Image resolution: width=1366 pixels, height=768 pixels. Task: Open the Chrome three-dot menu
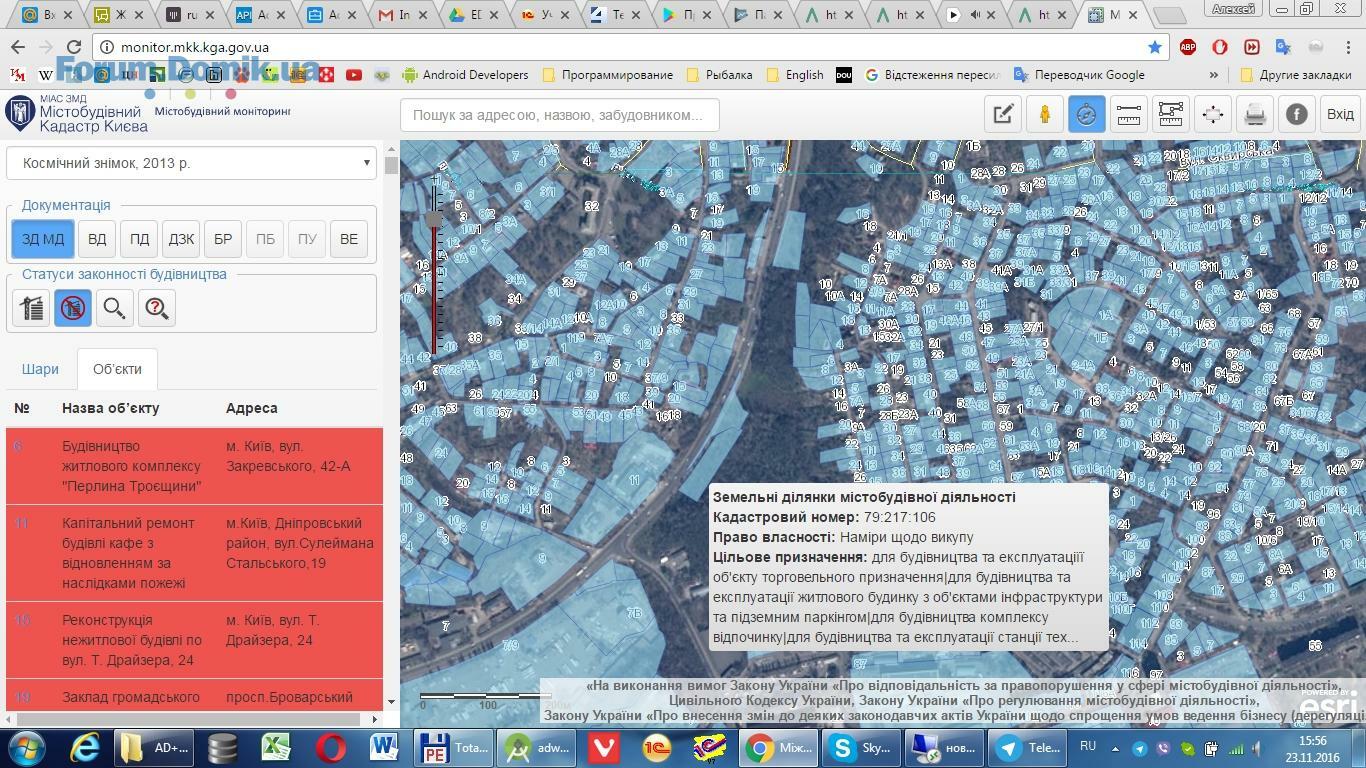(x=1348, y=47)
